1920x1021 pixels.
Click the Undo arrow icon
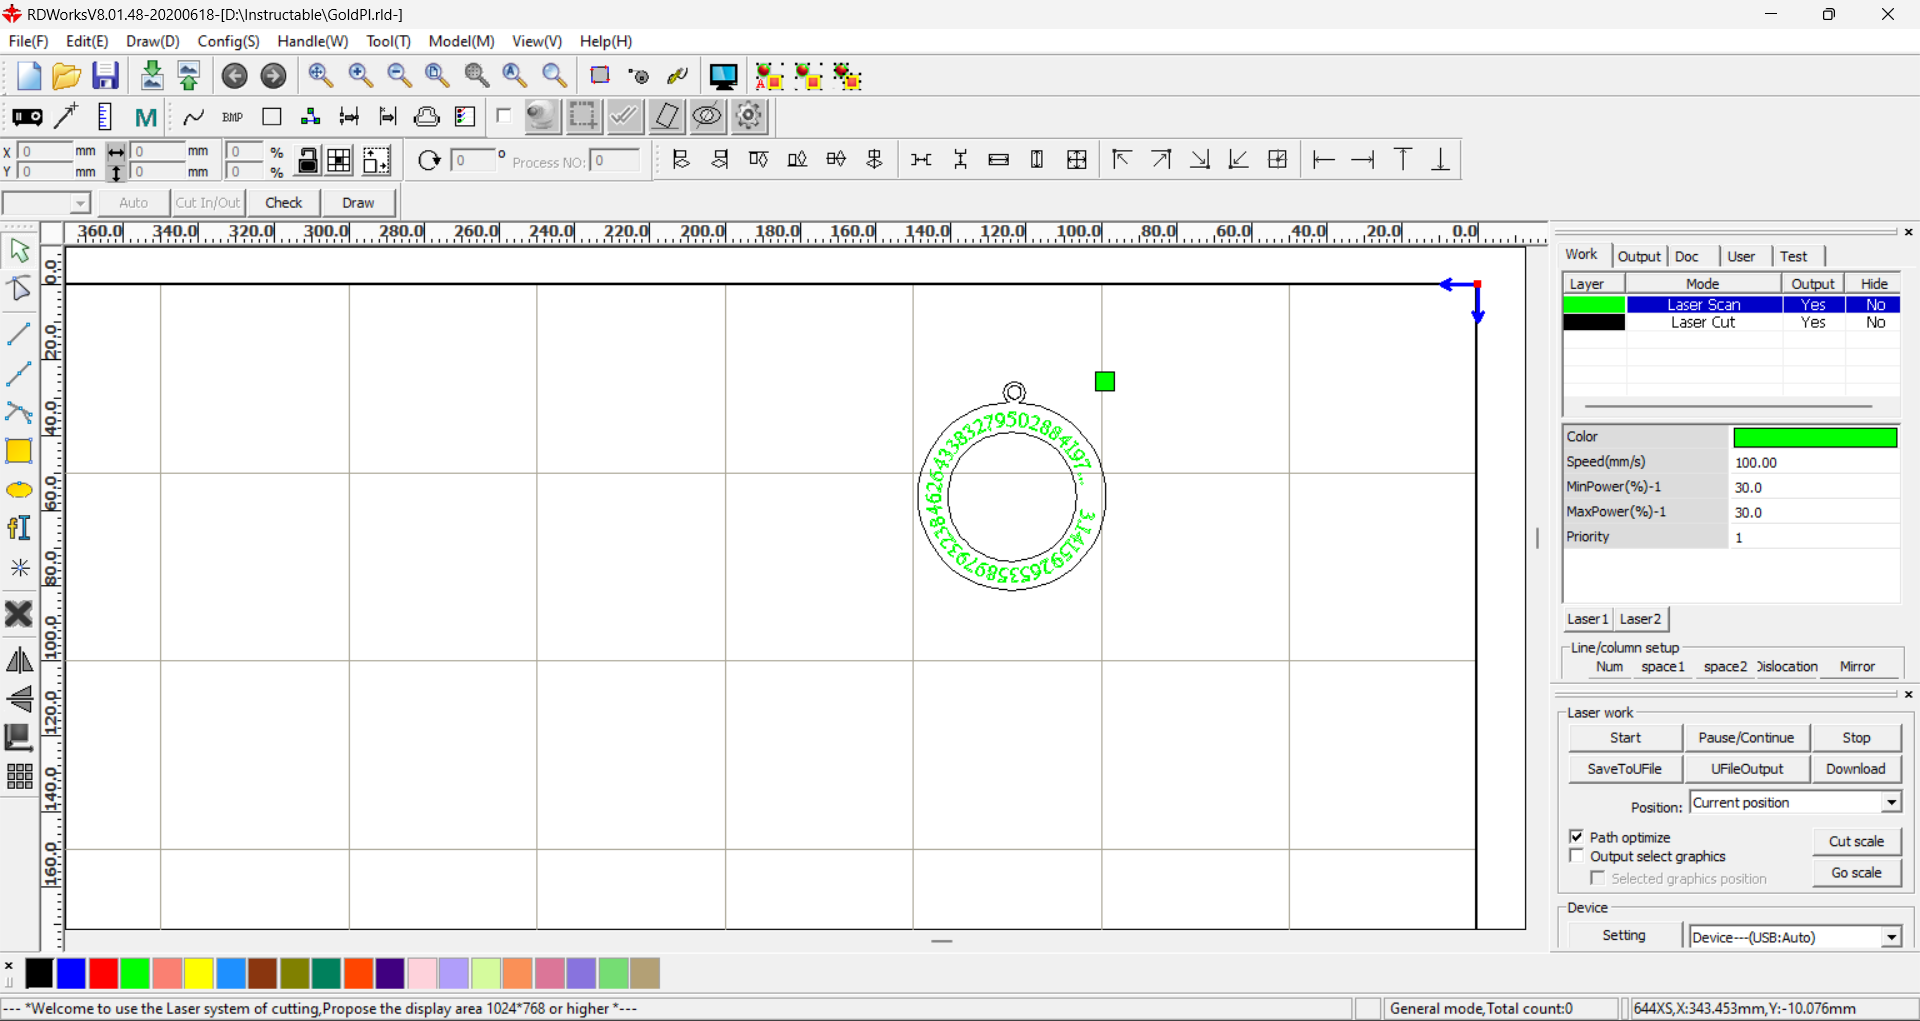click(x=235, y=76)
